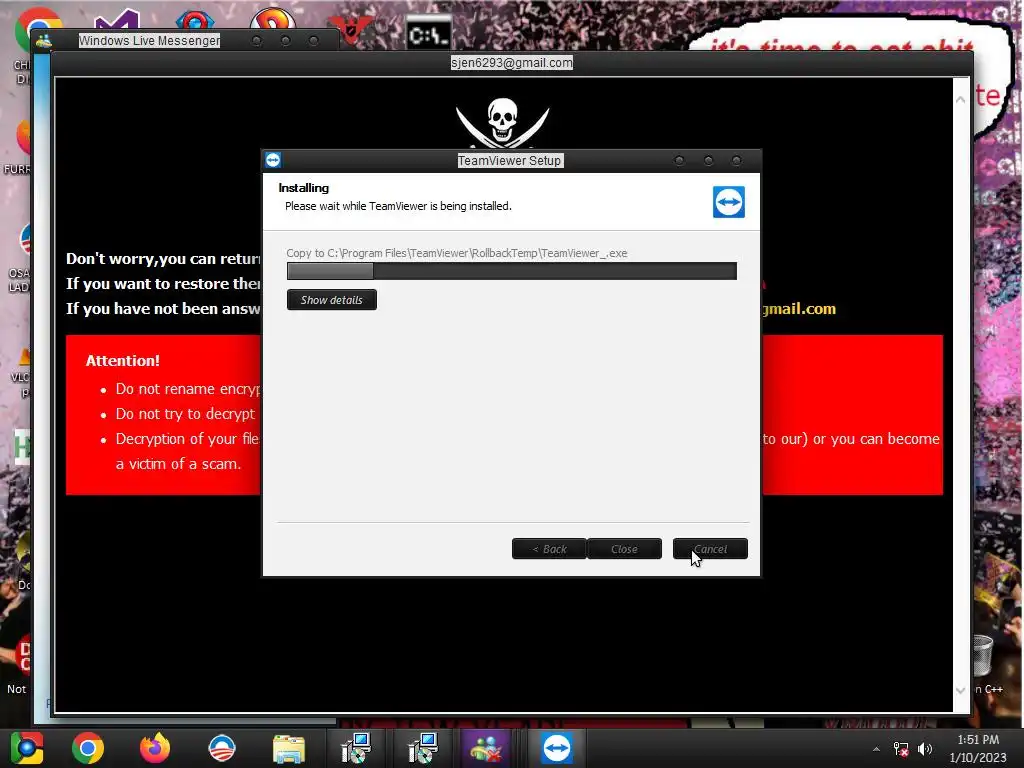Select the green H desktop icon

click(x=22, y=446)
